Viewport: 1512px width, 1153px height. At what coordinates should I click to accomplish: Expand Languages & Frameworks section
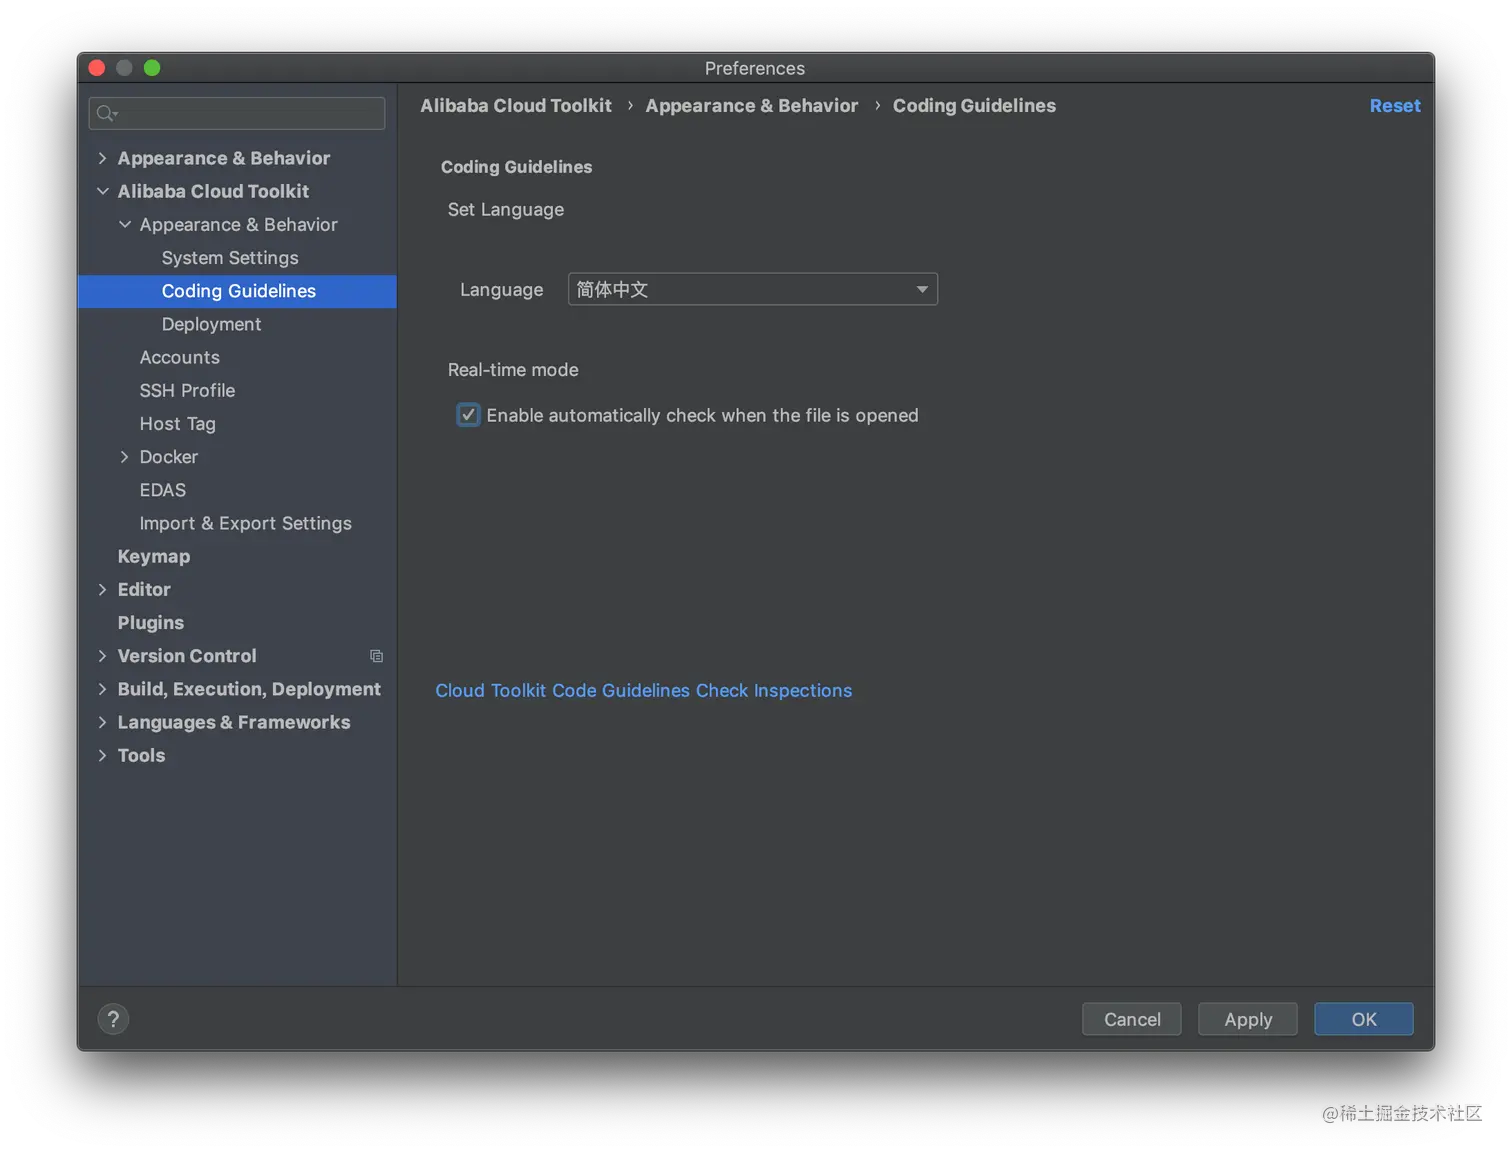(102, 722)
